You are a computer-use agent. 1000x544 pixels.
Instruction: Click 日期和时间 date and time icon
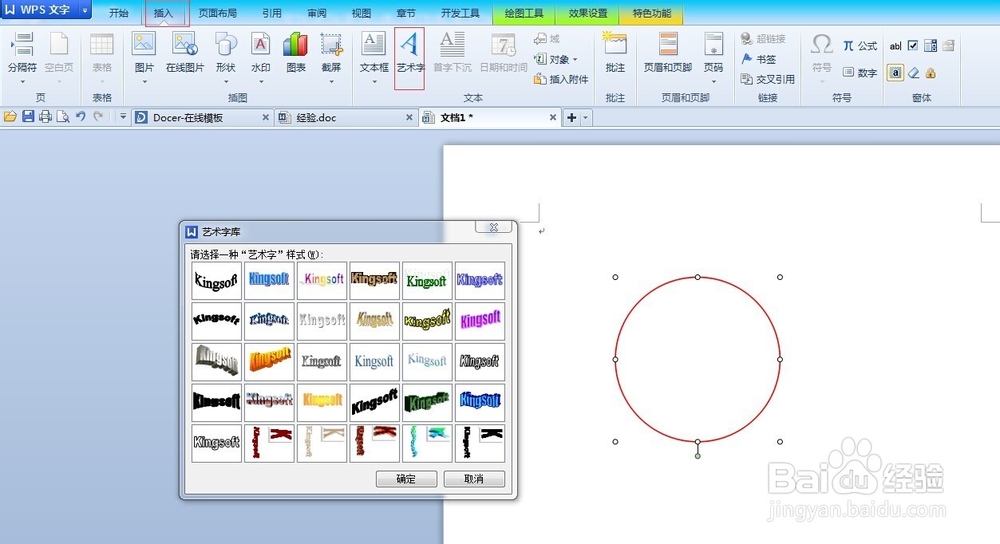tap(503, 45)
